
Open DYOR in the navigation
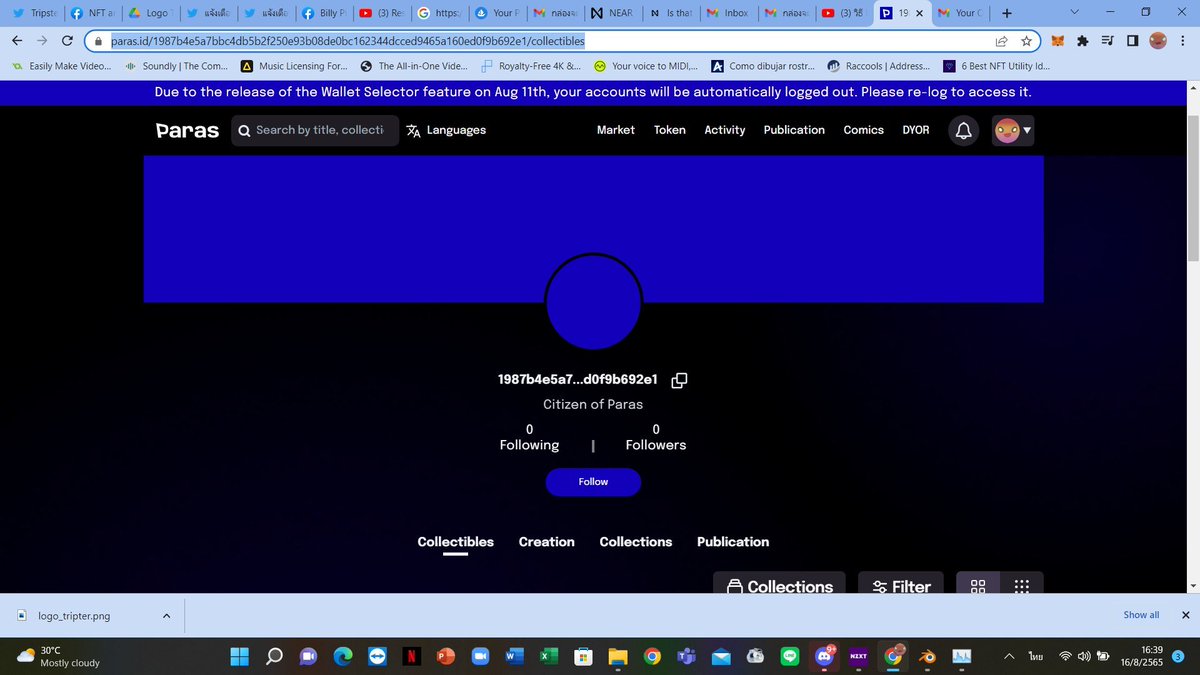(916, 130)
